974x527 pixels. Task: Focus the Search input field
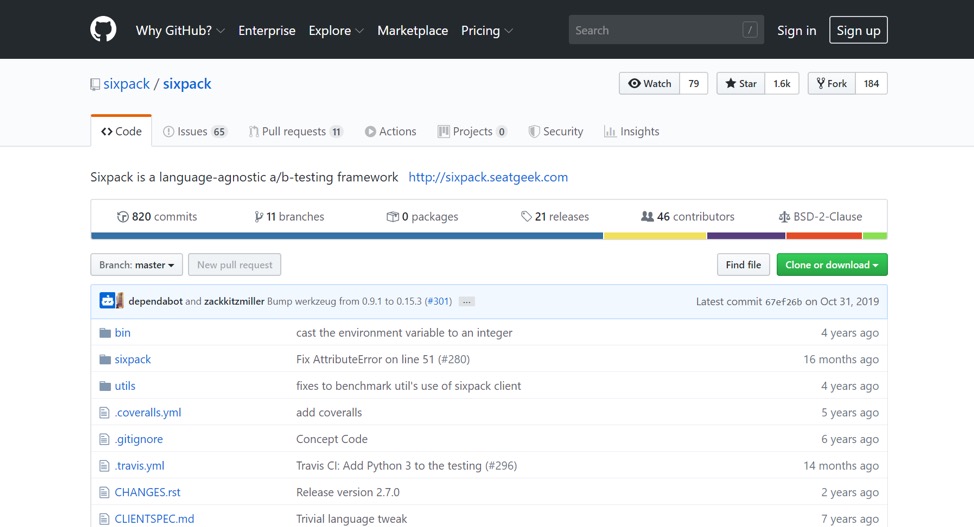tap(655, 31)
